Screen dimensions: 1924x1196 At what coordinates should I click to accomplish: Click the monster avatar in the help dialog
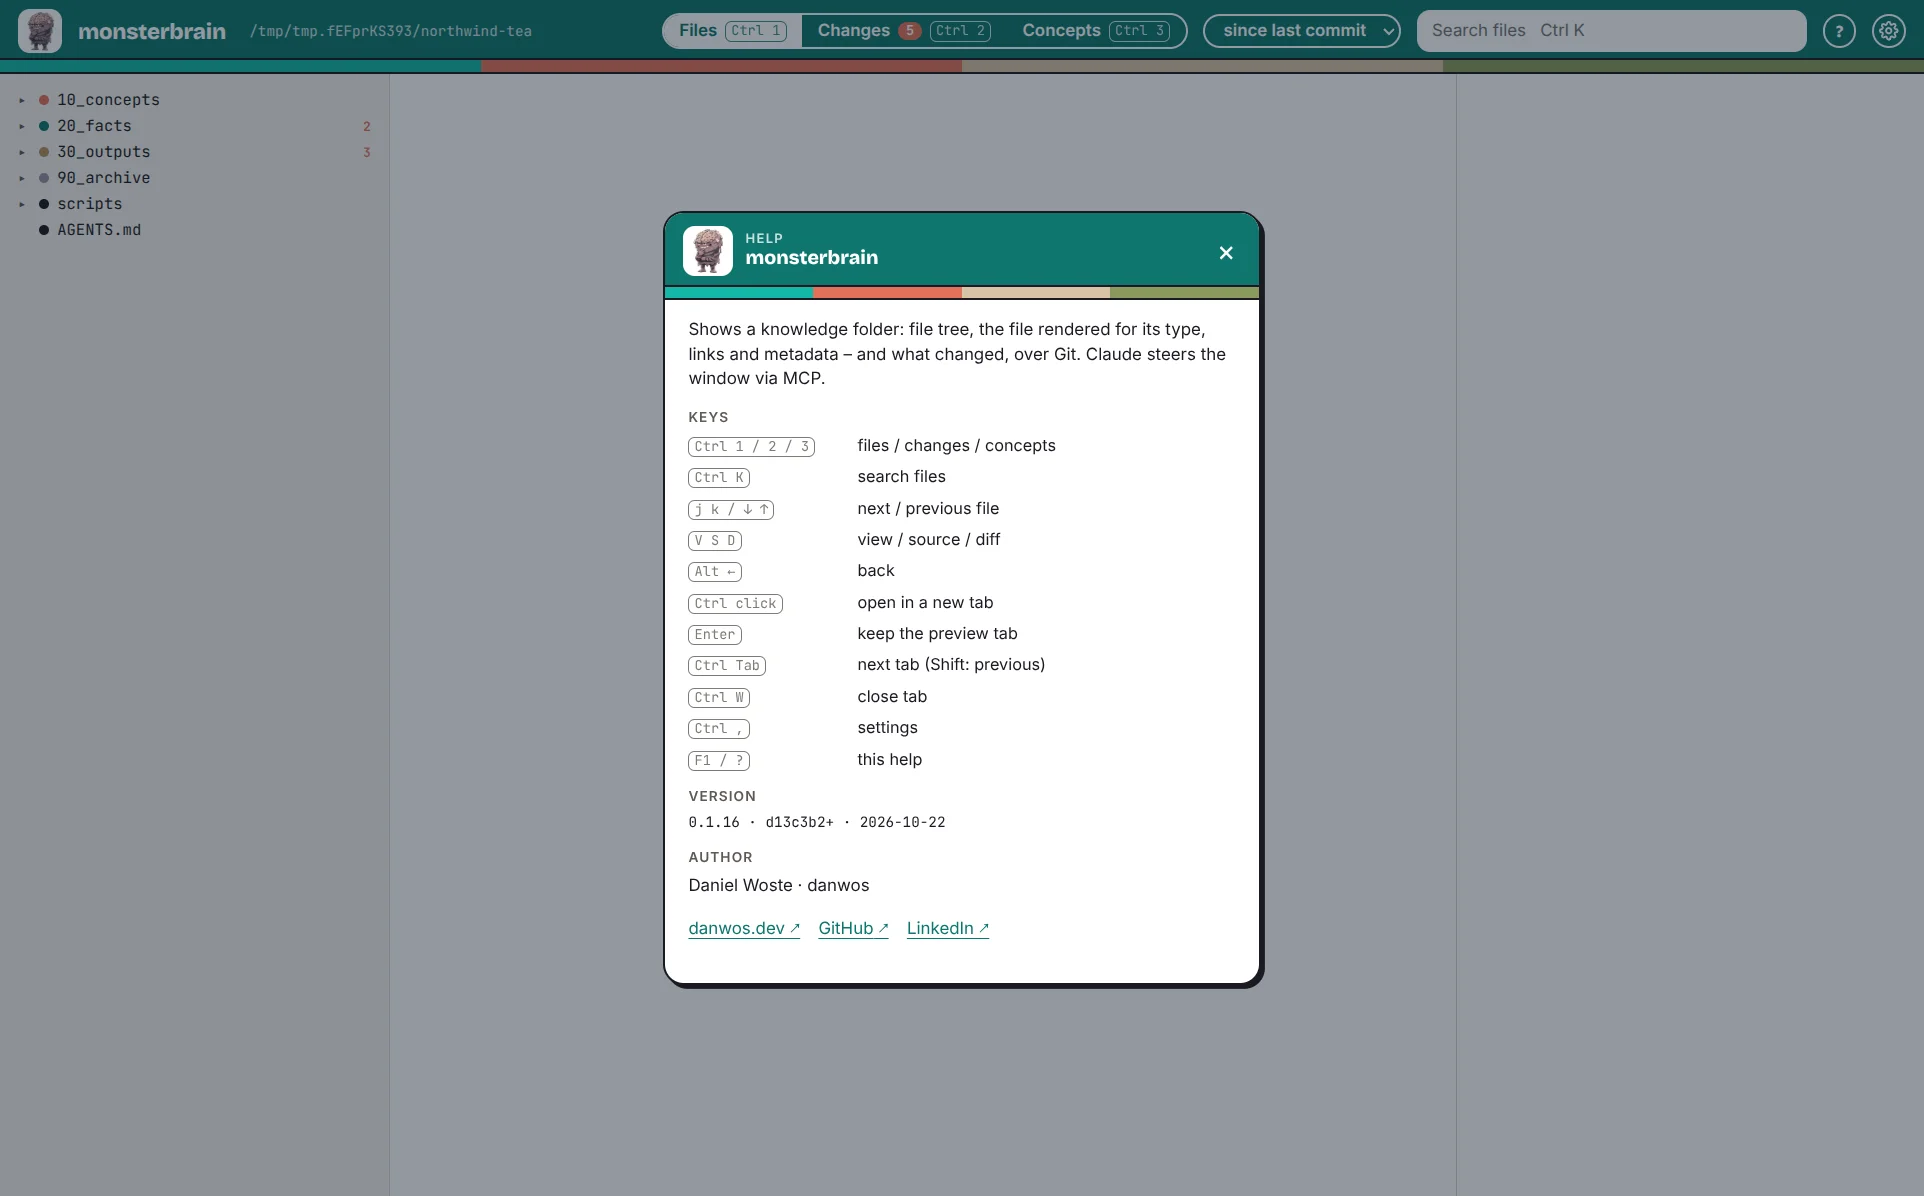pos(708,250)
